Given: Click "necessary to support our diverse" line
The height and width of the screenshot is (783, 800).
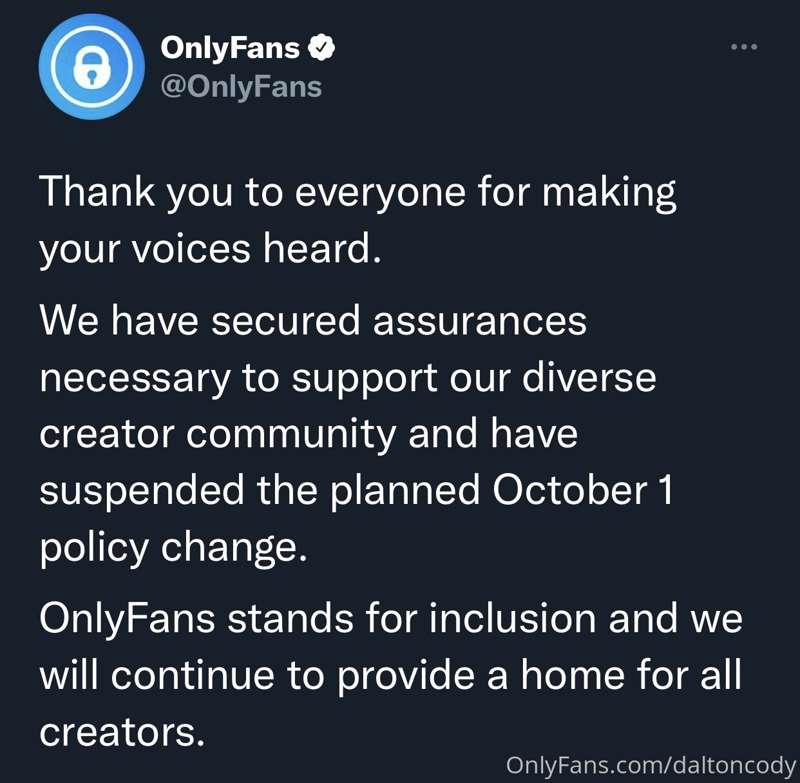Looking at the screenshot, I should (x=347, y=379).
